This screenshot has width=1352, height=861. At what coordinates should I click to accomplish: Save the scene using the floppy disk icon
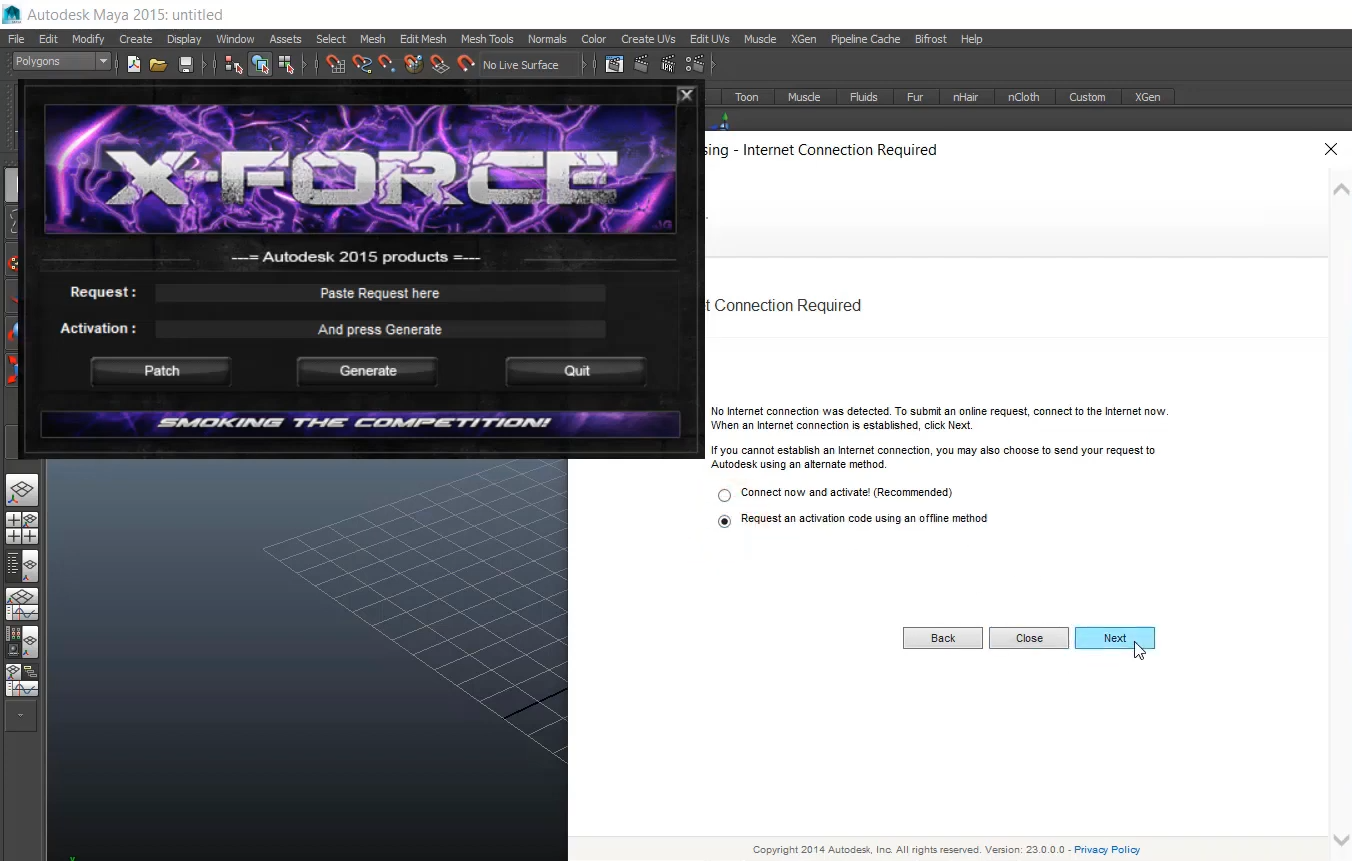pos(185,65)
